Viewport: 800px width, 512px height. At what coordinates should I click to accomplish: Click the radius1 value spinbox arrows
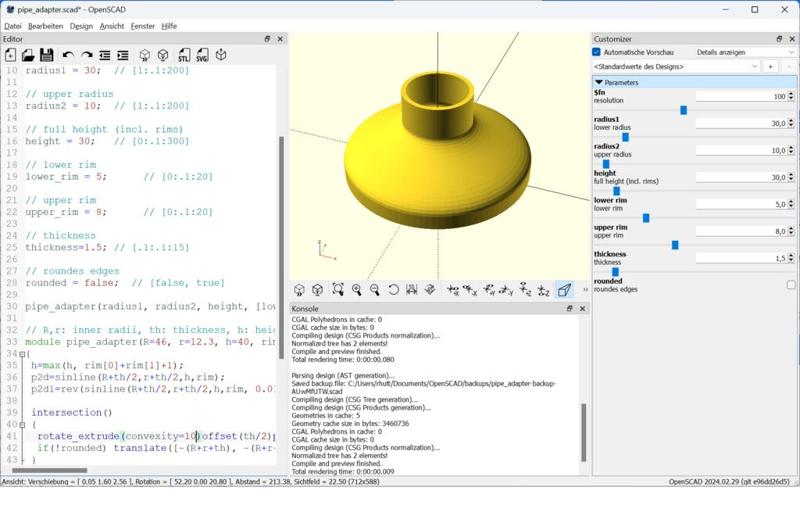791,123
